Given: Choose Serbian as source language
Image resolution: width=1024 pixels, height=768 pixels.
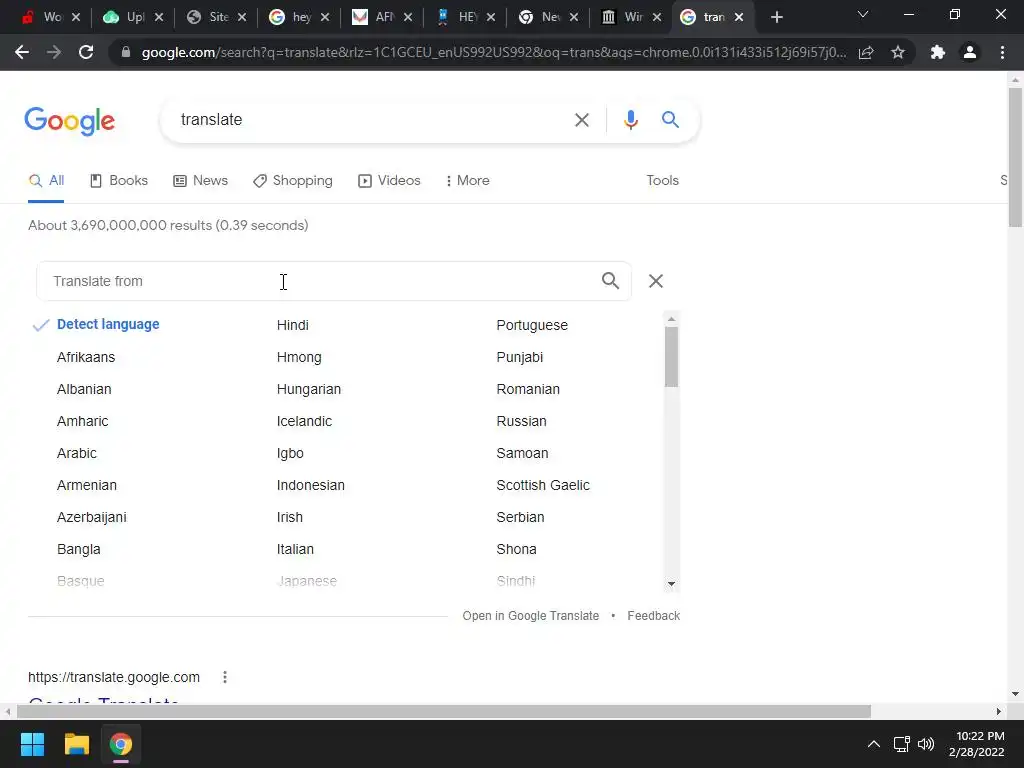Looking at the screenshot, I should 520,517.
